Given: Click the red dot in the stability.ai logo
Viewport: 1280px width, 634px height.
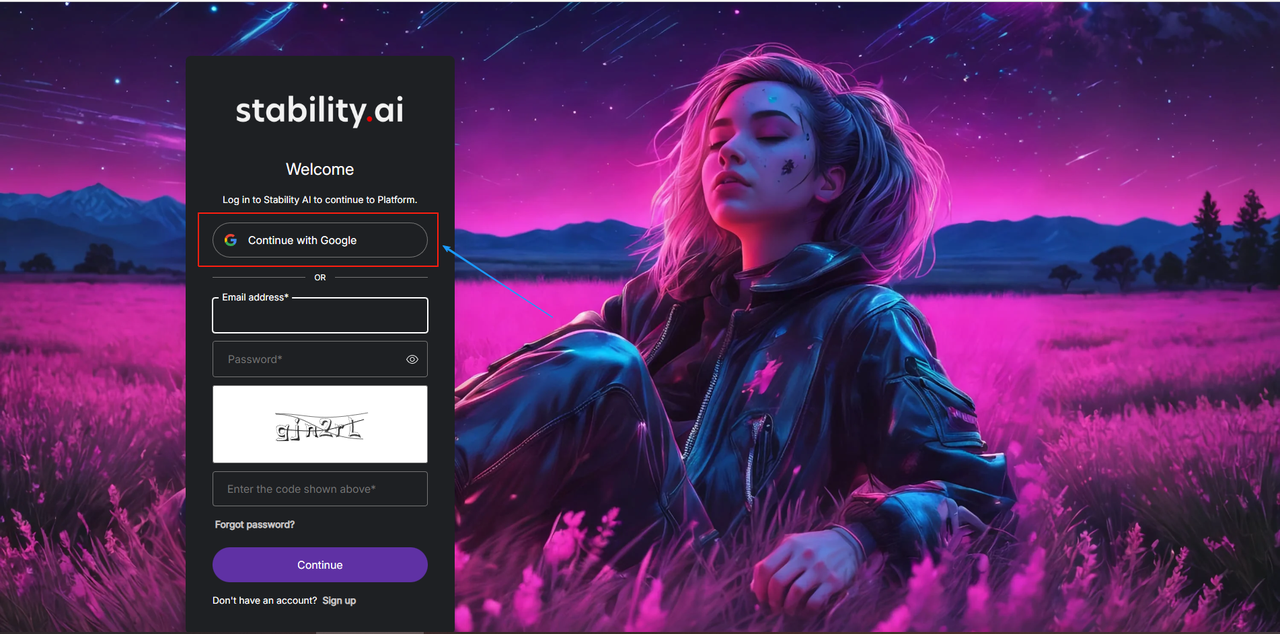Looking at the screenshot, I should (369, 120).
